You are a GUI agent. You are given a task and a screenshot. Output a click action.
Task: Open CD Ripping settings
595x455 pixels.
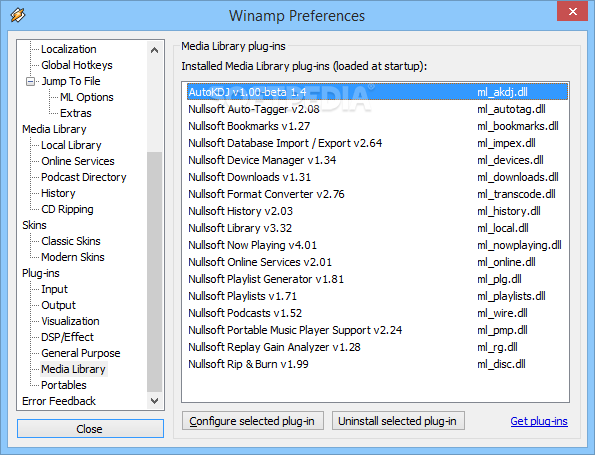(x=67, y=209)
